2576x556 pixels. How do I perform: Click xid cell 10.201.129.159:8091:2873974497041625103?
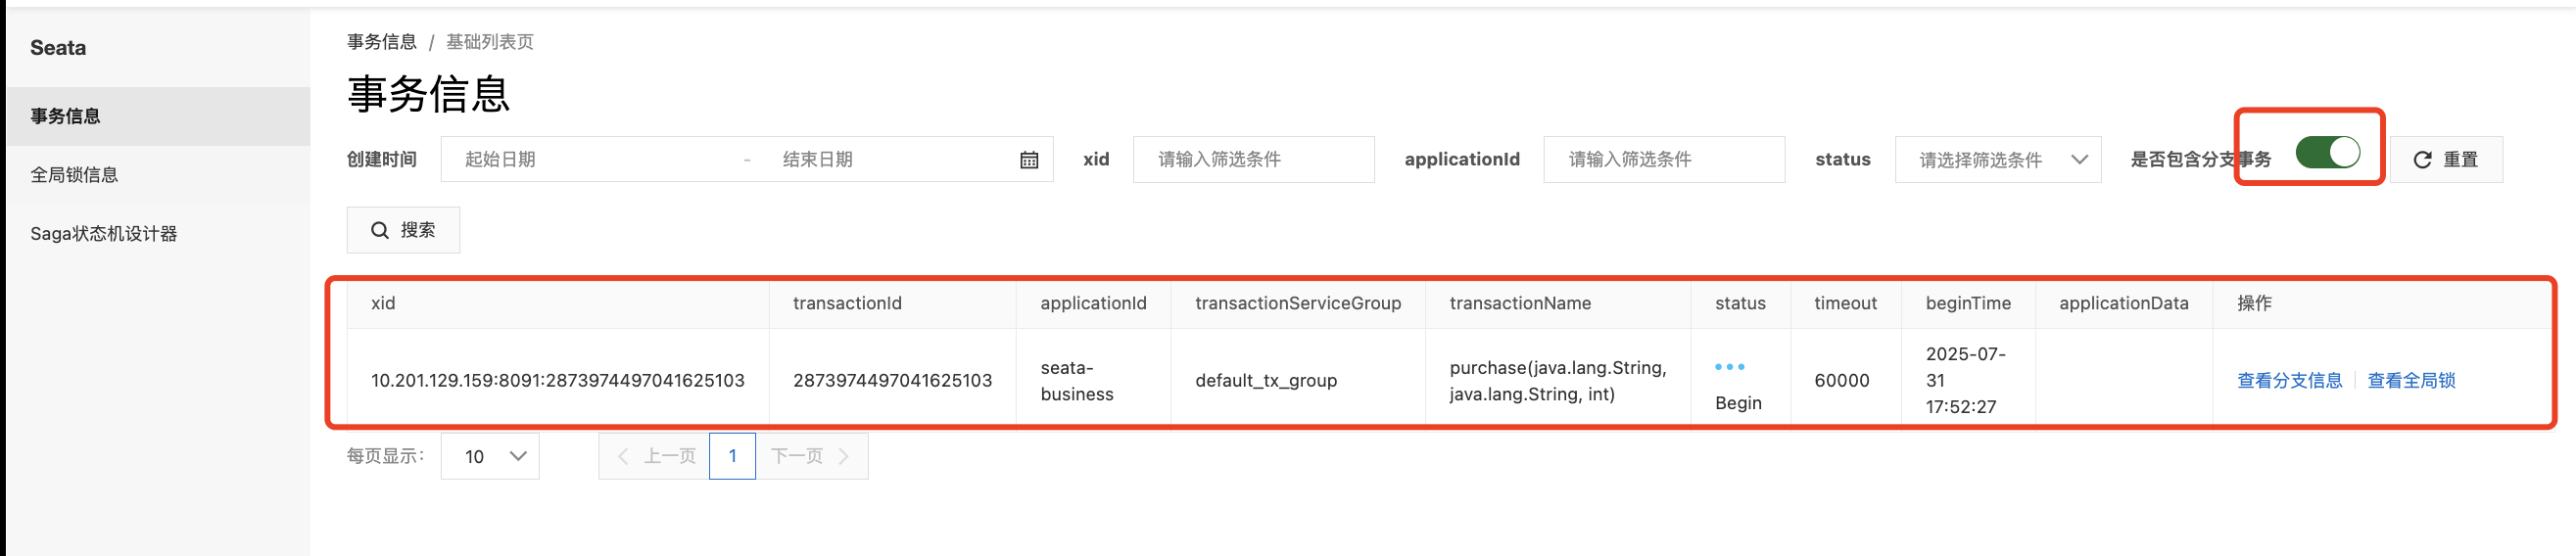[557, 381]
